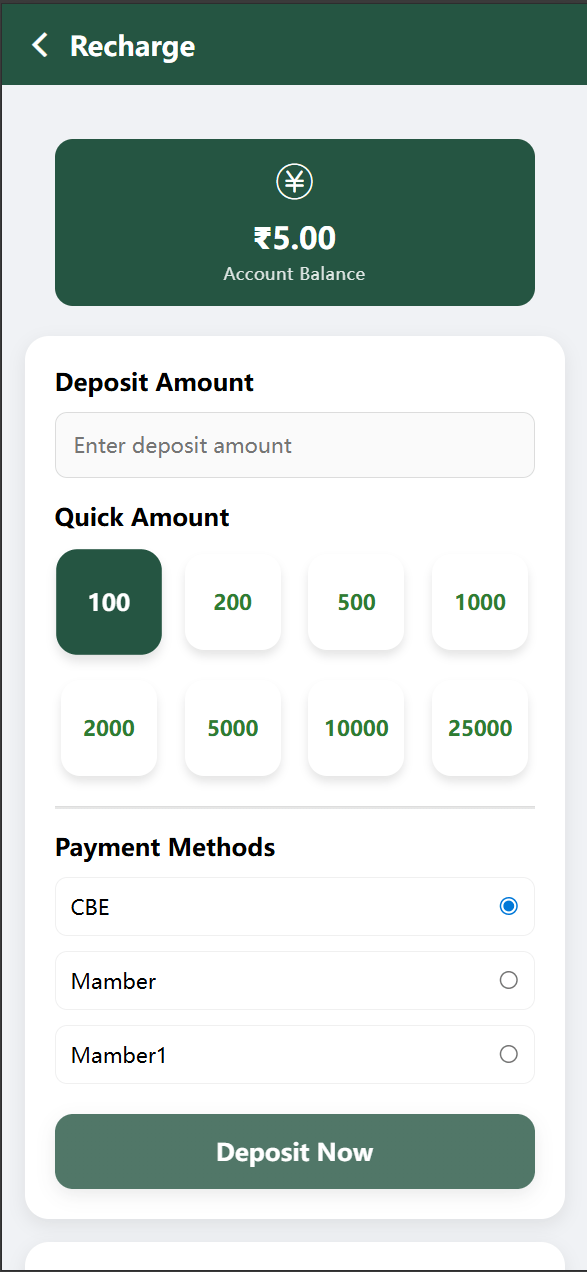Choose the 10000 quick amount tile
The image size is (587, 1272).
pos(356,728)
